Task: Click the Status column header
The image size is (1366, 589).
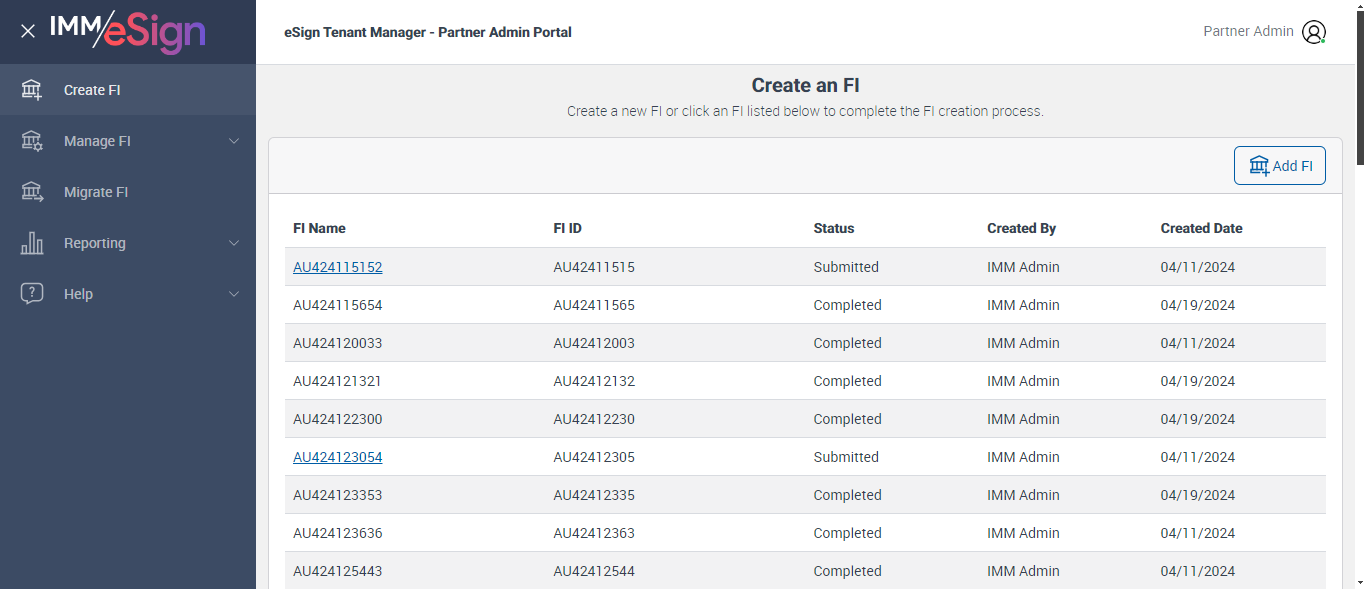Action: [834, 228]
